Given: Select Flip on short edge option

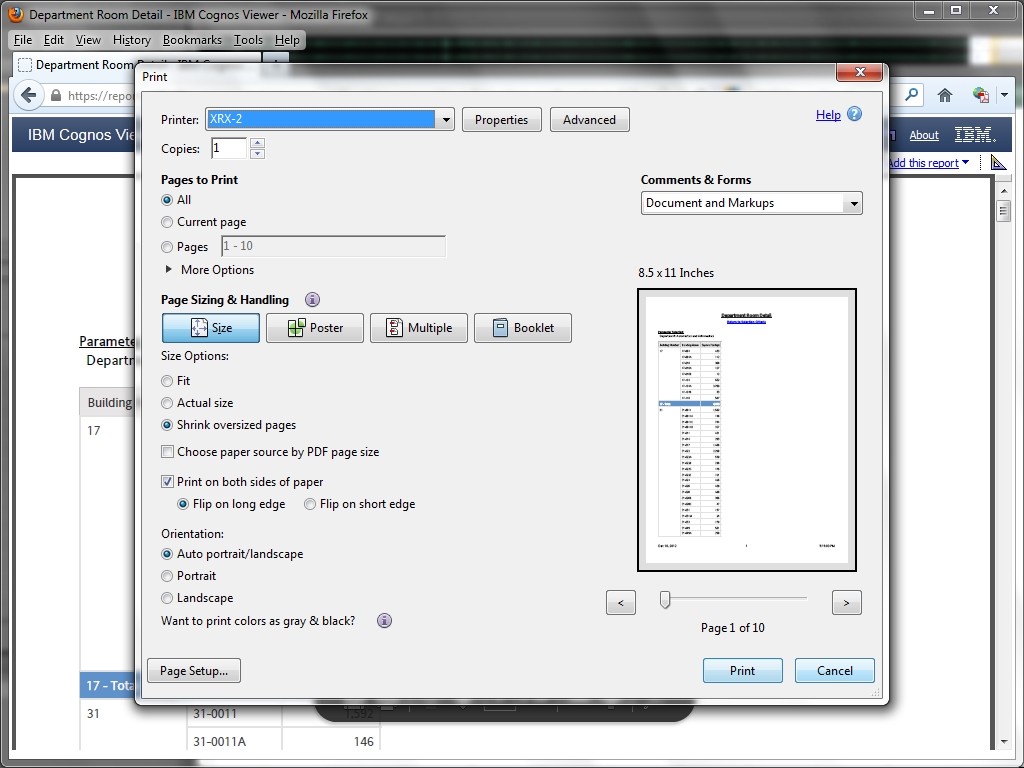Looking at the screenshot, I should click(x=310, y=504).
